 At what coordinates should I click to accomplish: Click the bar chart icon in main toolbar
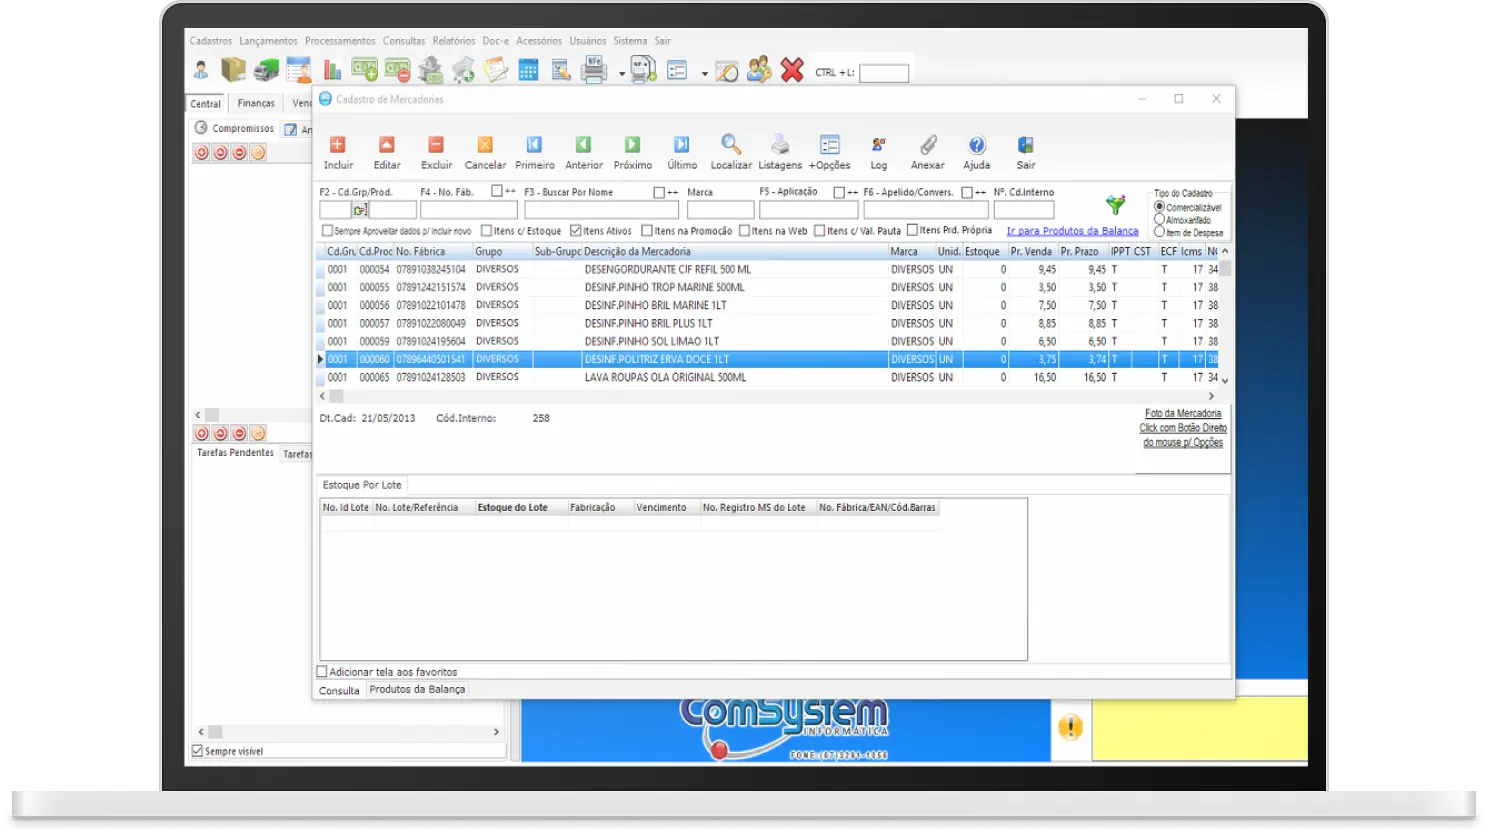pyautogui.click(x=332, y=70)
